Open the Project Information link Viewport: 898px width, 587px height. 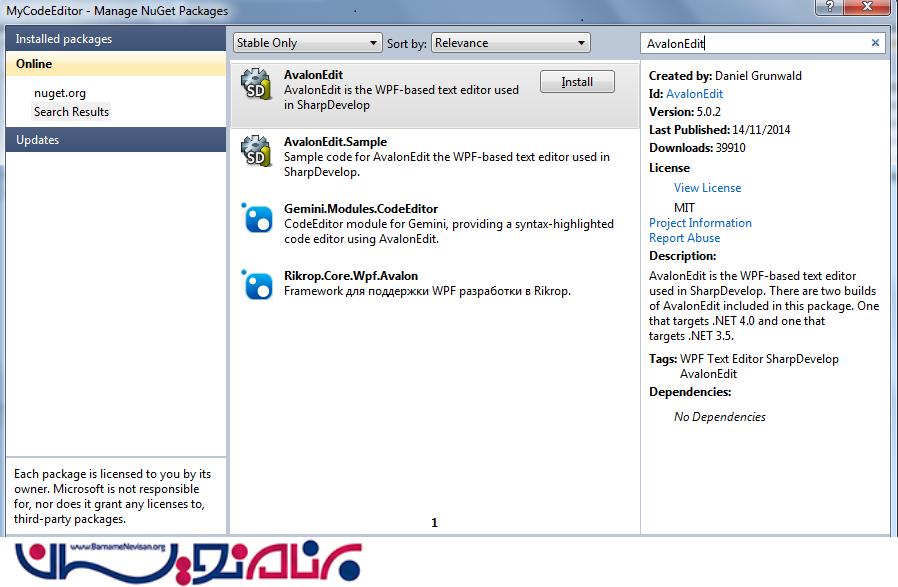pyautogui.click(x=700, y=223)
